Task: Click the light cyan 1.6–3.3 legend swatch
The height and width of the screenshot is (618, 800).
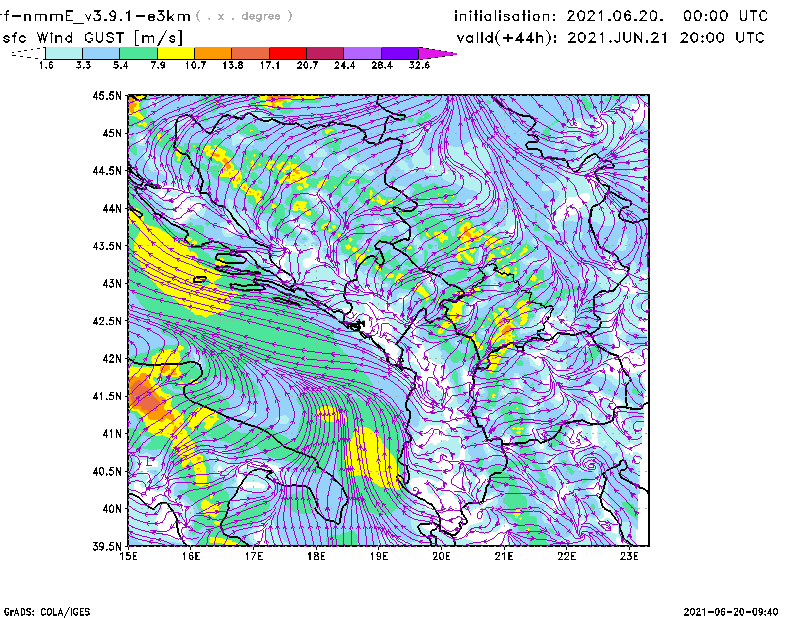Action: point(64,53)
